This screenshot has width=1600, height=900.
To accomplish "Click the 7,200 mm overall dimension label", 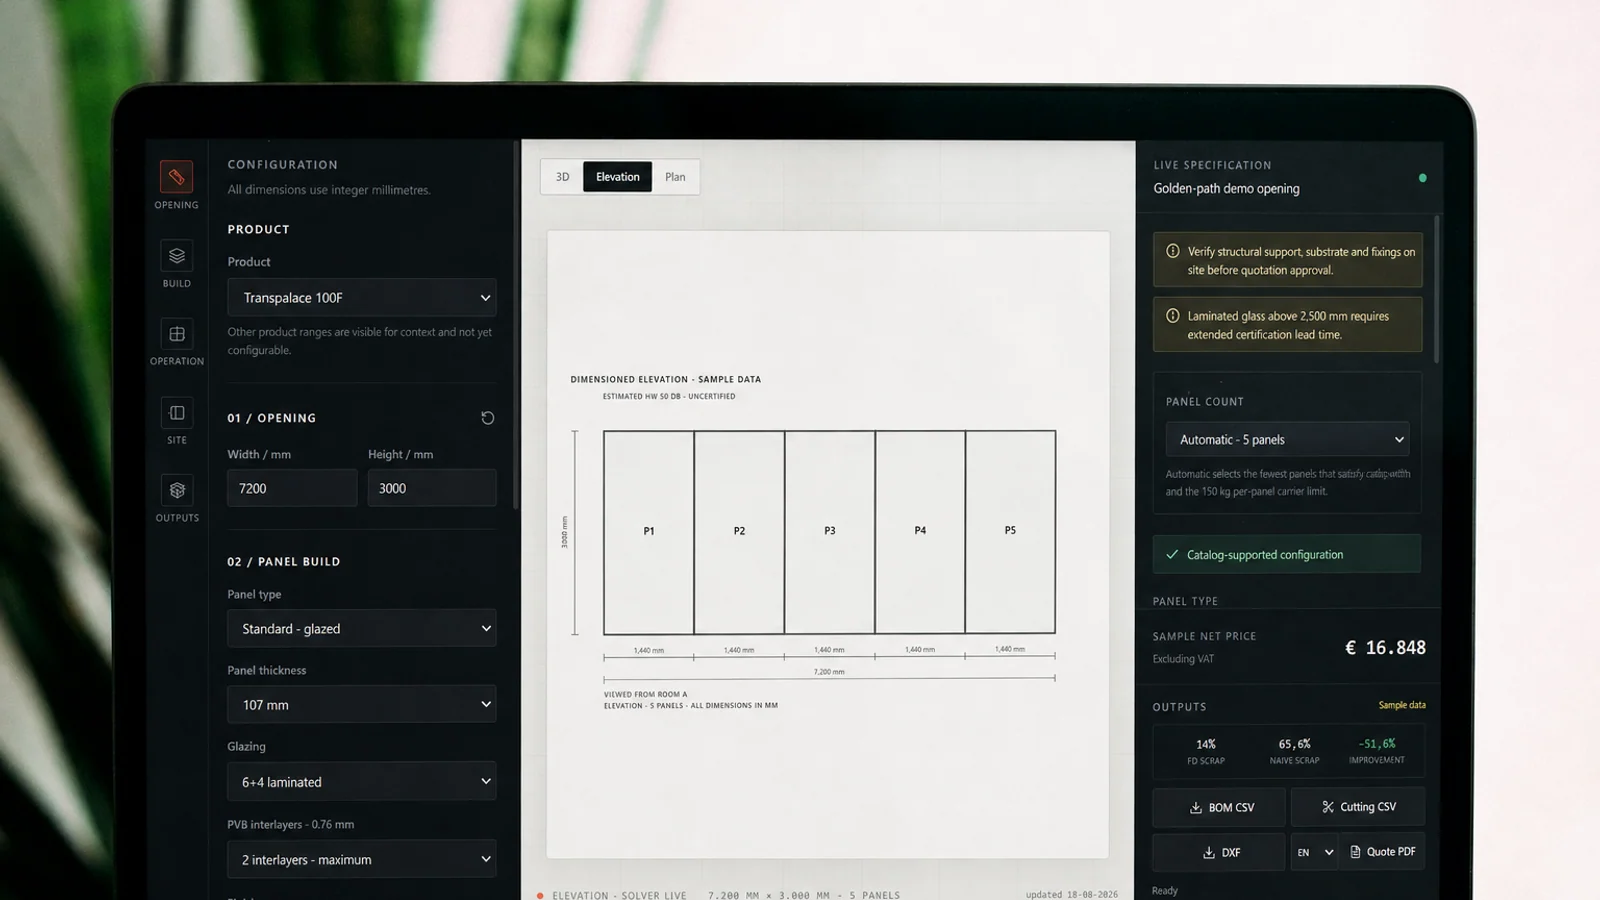I will 829,672.
